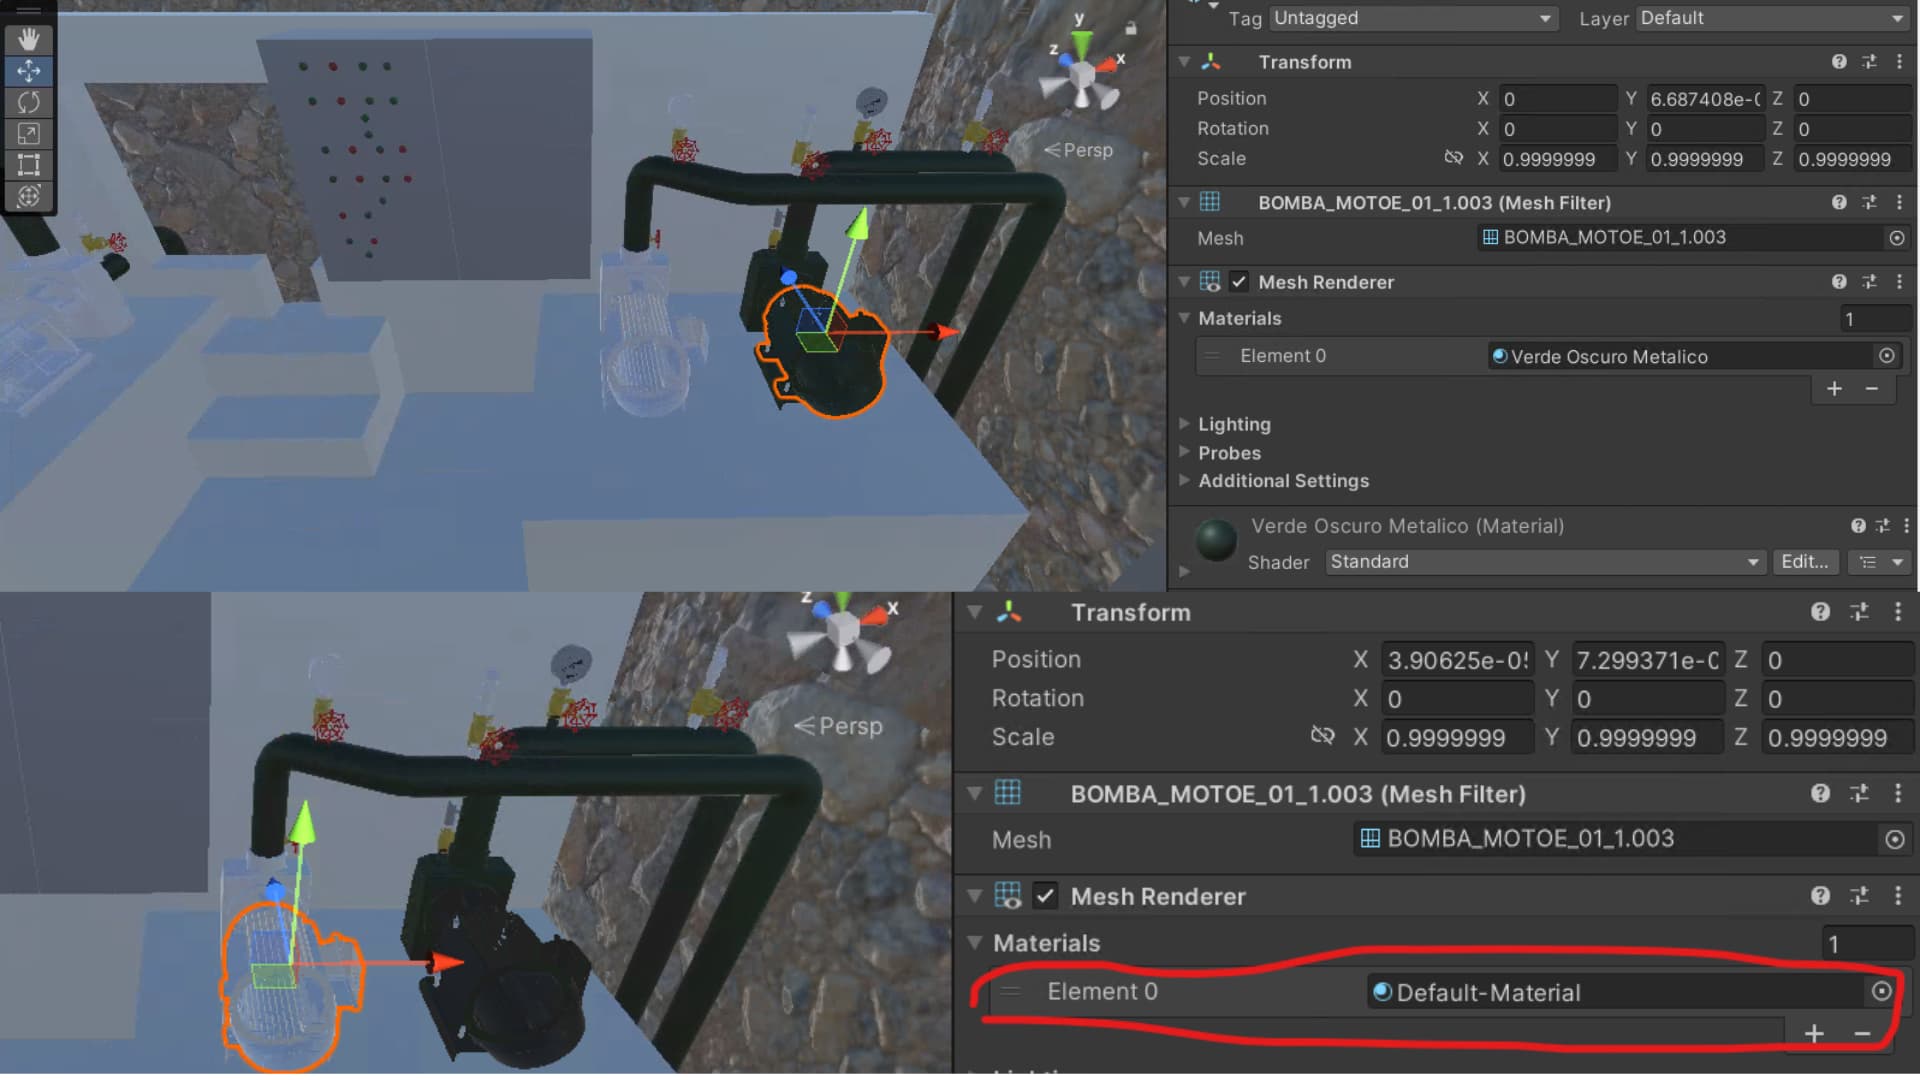
Task: Select the Rotate tool
Action: (x=28, y=102)
